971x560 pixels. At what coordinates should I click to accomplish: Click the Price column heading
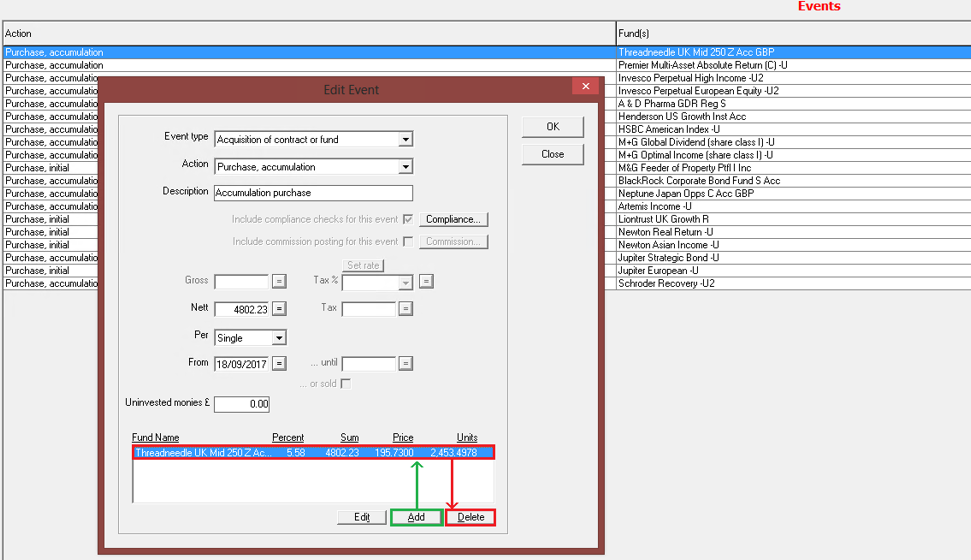click(403, 437)
